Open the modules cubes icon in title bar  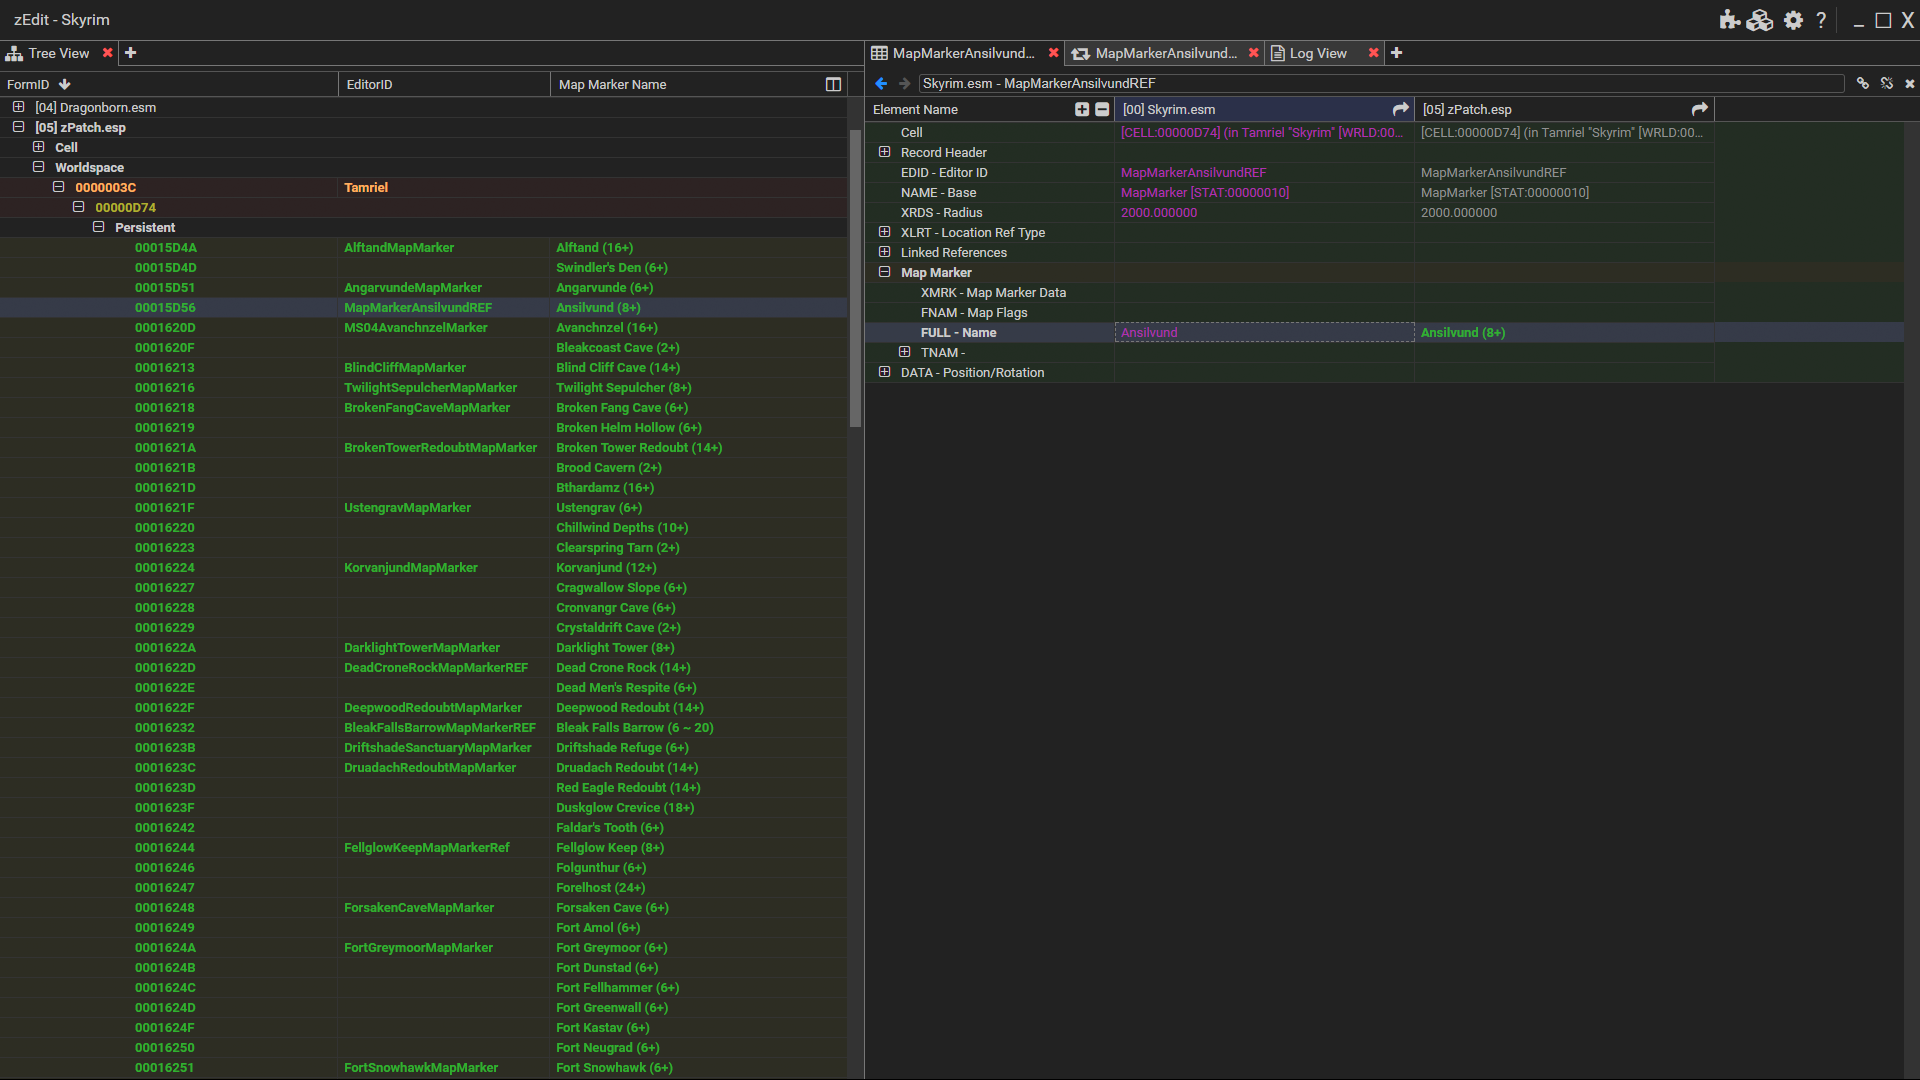point(1760,20)
